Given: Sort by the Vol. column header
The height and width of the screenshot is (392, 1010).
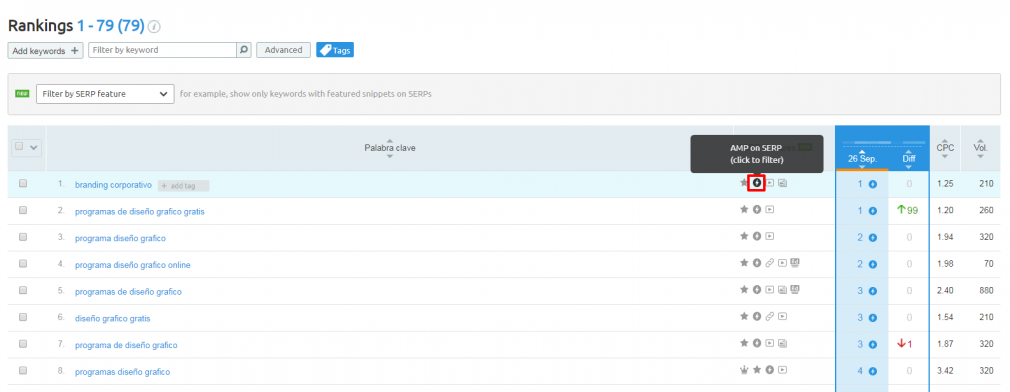Looking at the screenshot, I should pos(981,148).
